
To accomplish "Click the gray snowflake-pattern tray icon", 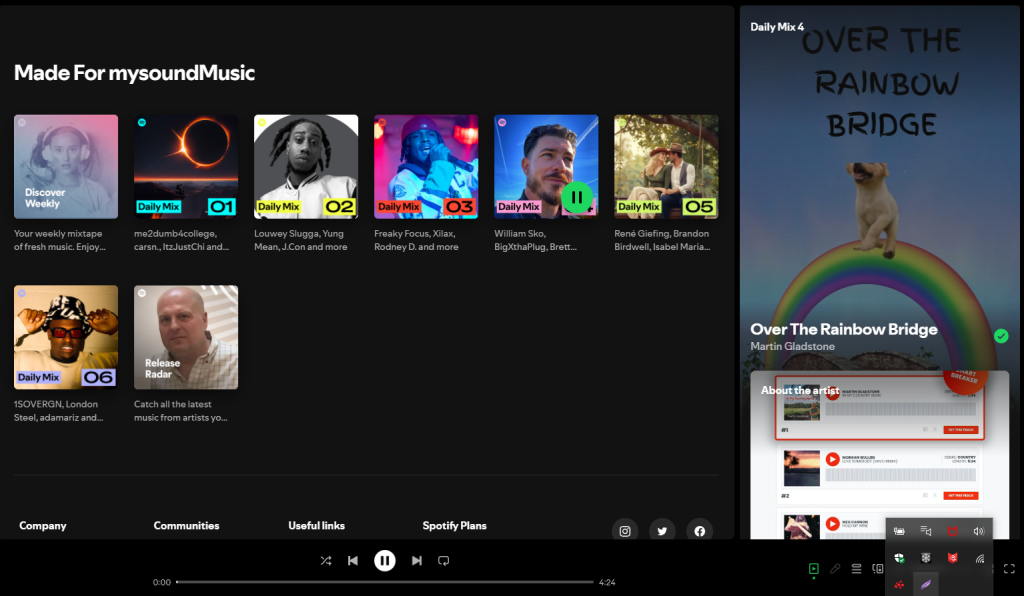I will pyautogui.click(x=925, y=557).
